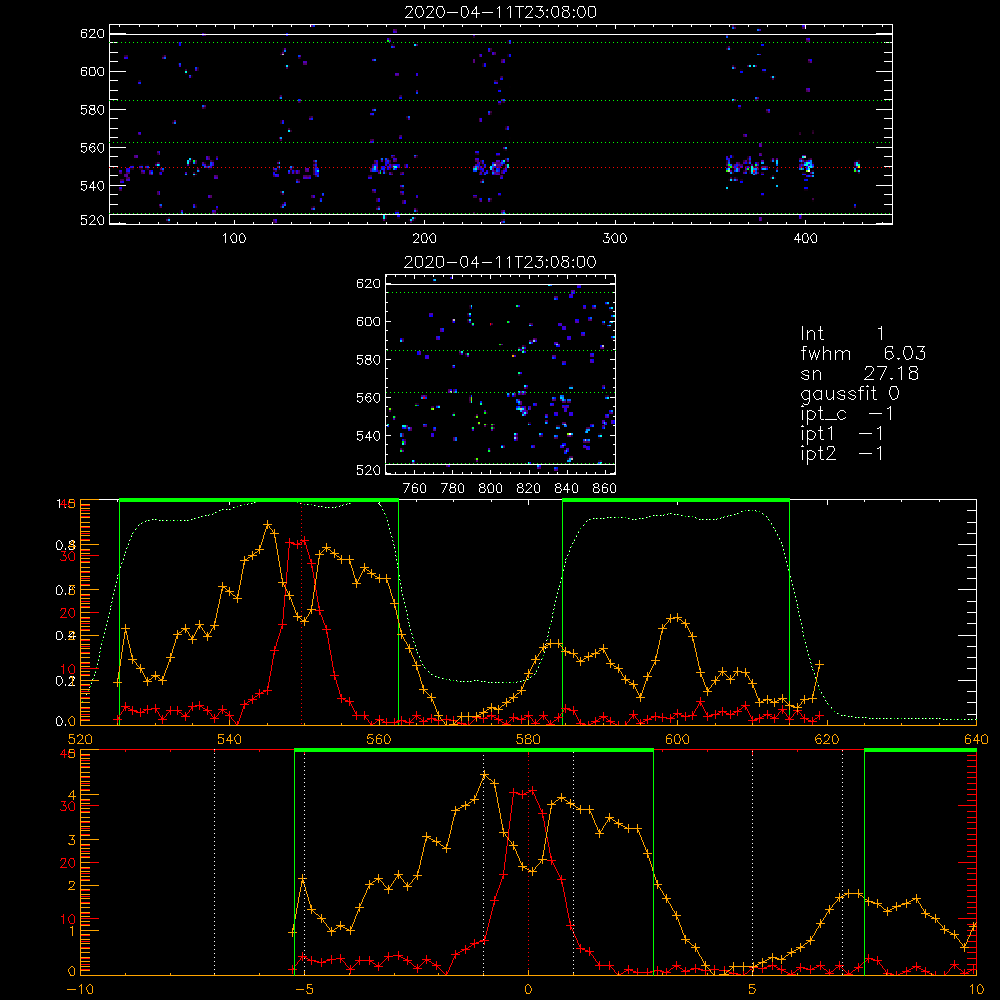Click x-axis label 820 on middle plot

click(x=529, y=489)
